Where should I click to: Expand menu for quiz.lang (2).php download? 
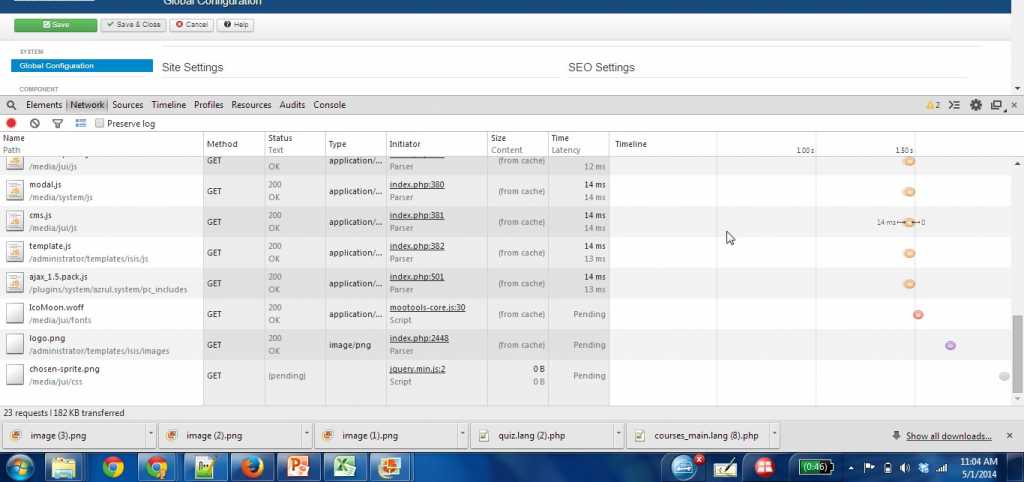pos(615,435)
